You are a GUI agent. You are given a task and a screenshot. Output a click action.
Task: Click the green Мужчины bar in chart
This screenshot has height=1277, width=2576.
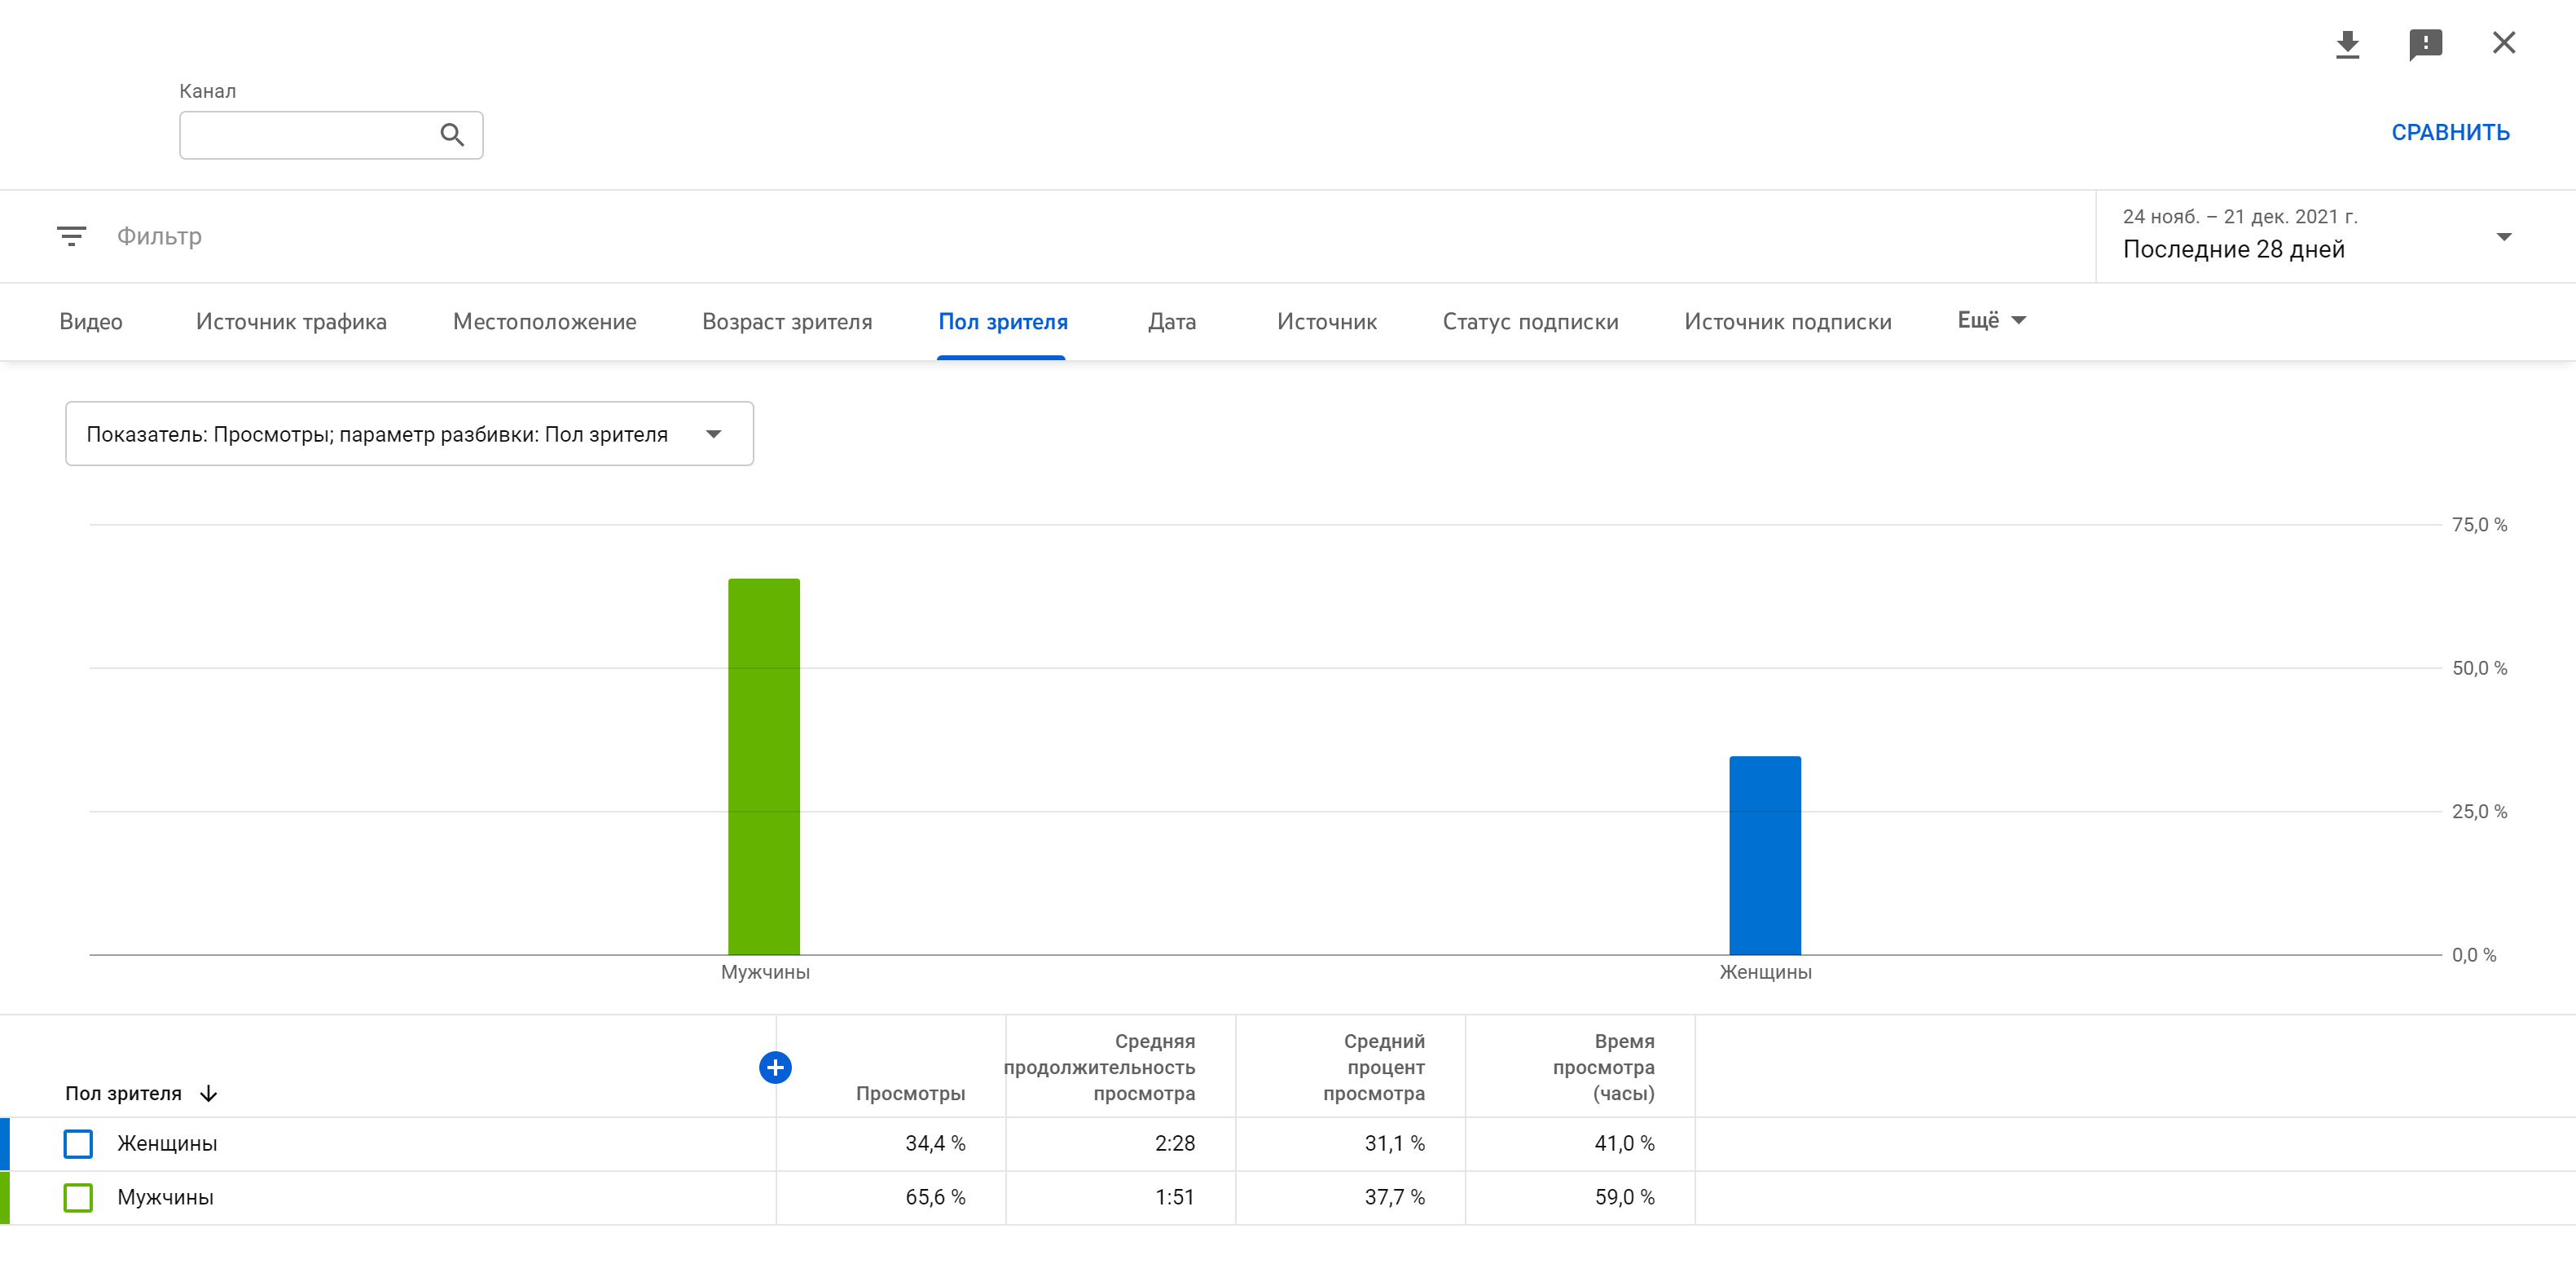click(x=764, y=766)
